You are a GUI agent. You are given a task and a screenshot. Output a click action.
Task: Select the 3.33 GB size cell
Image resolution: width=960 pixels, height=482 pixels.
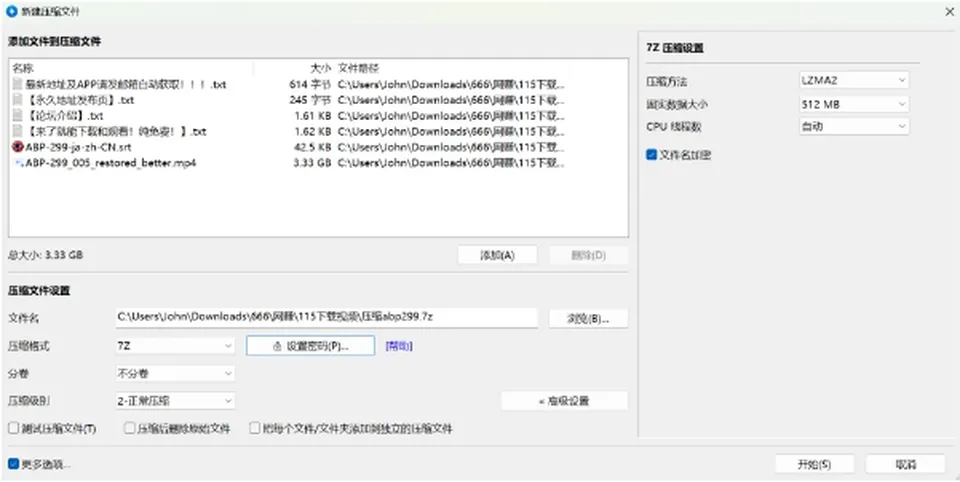click(312, 163)
